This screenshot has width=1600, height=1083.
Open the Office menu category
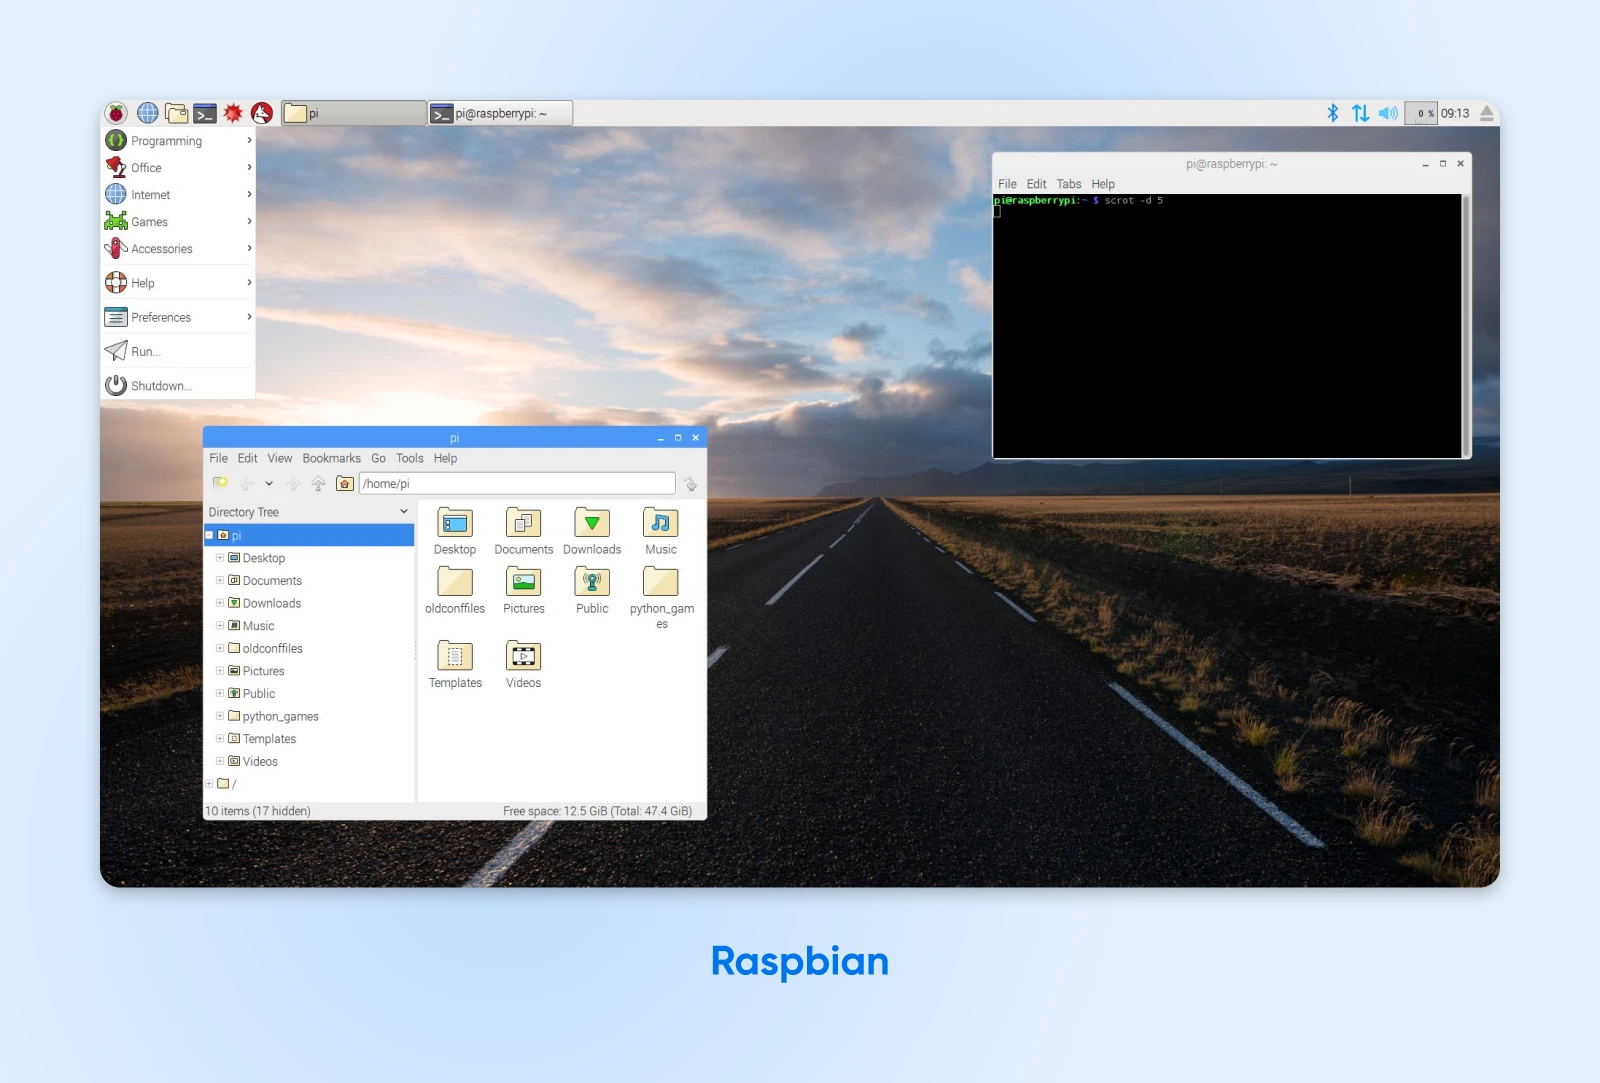(x=178, y=168)
